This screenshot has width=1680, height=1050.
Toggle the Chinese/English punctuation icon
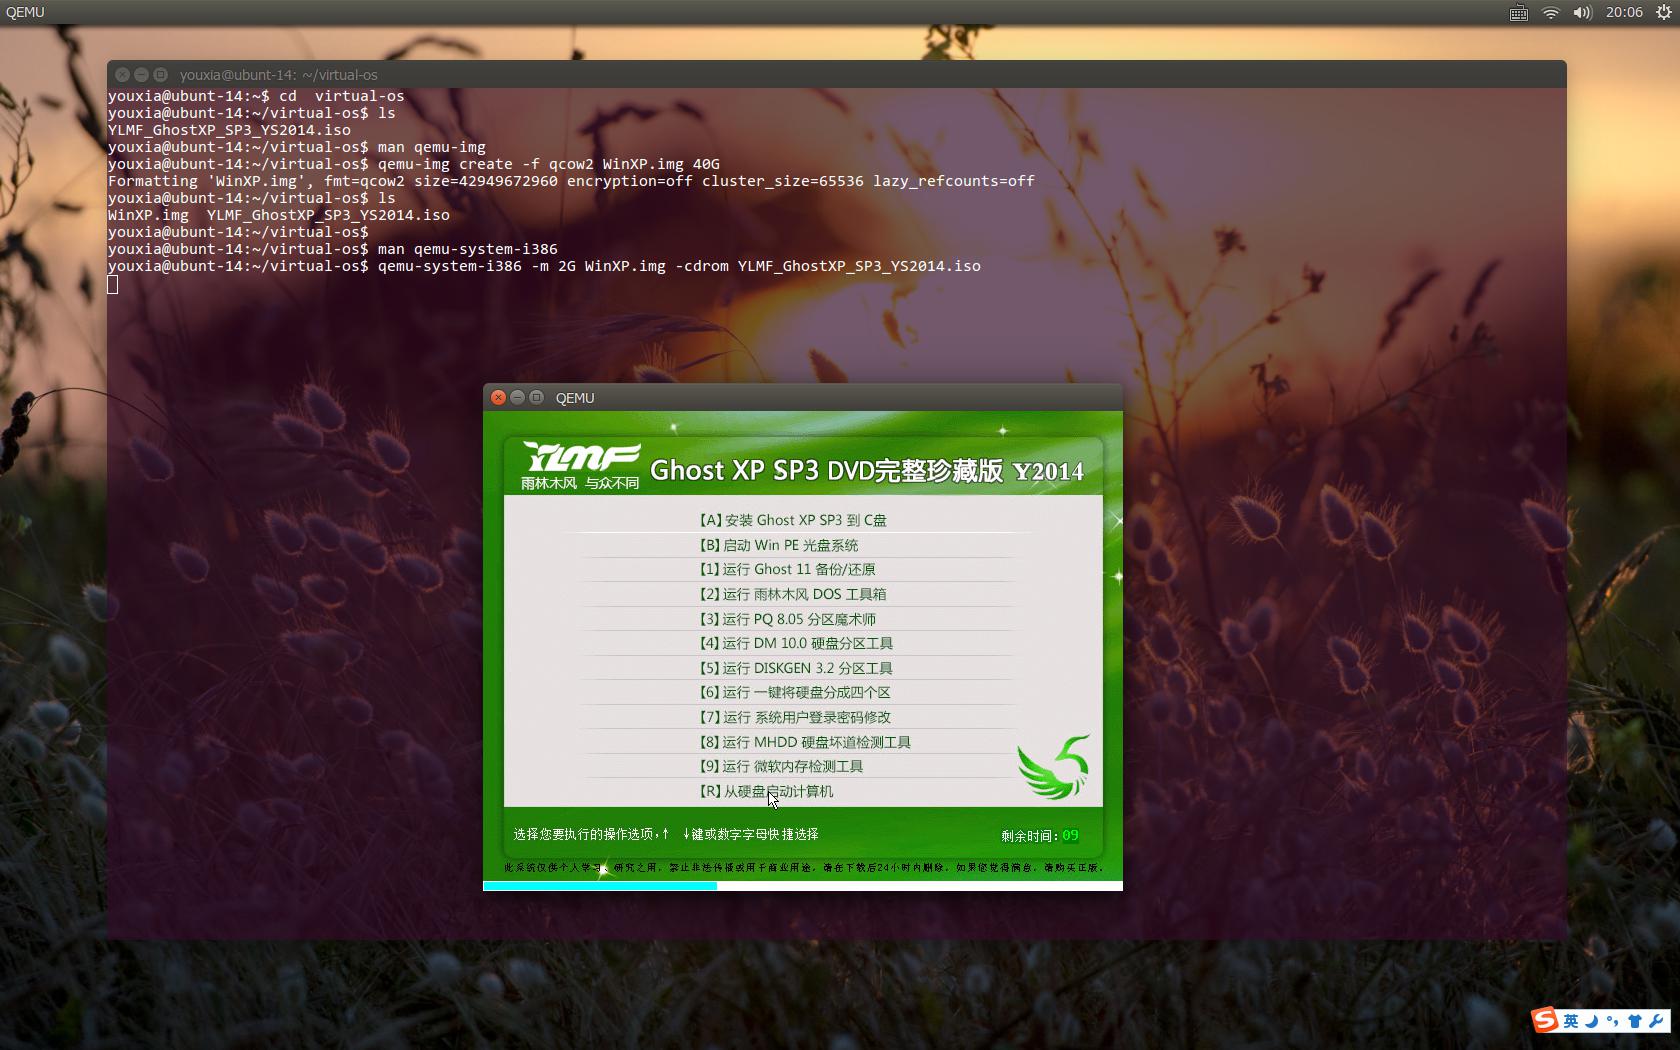(1614, 1021)
